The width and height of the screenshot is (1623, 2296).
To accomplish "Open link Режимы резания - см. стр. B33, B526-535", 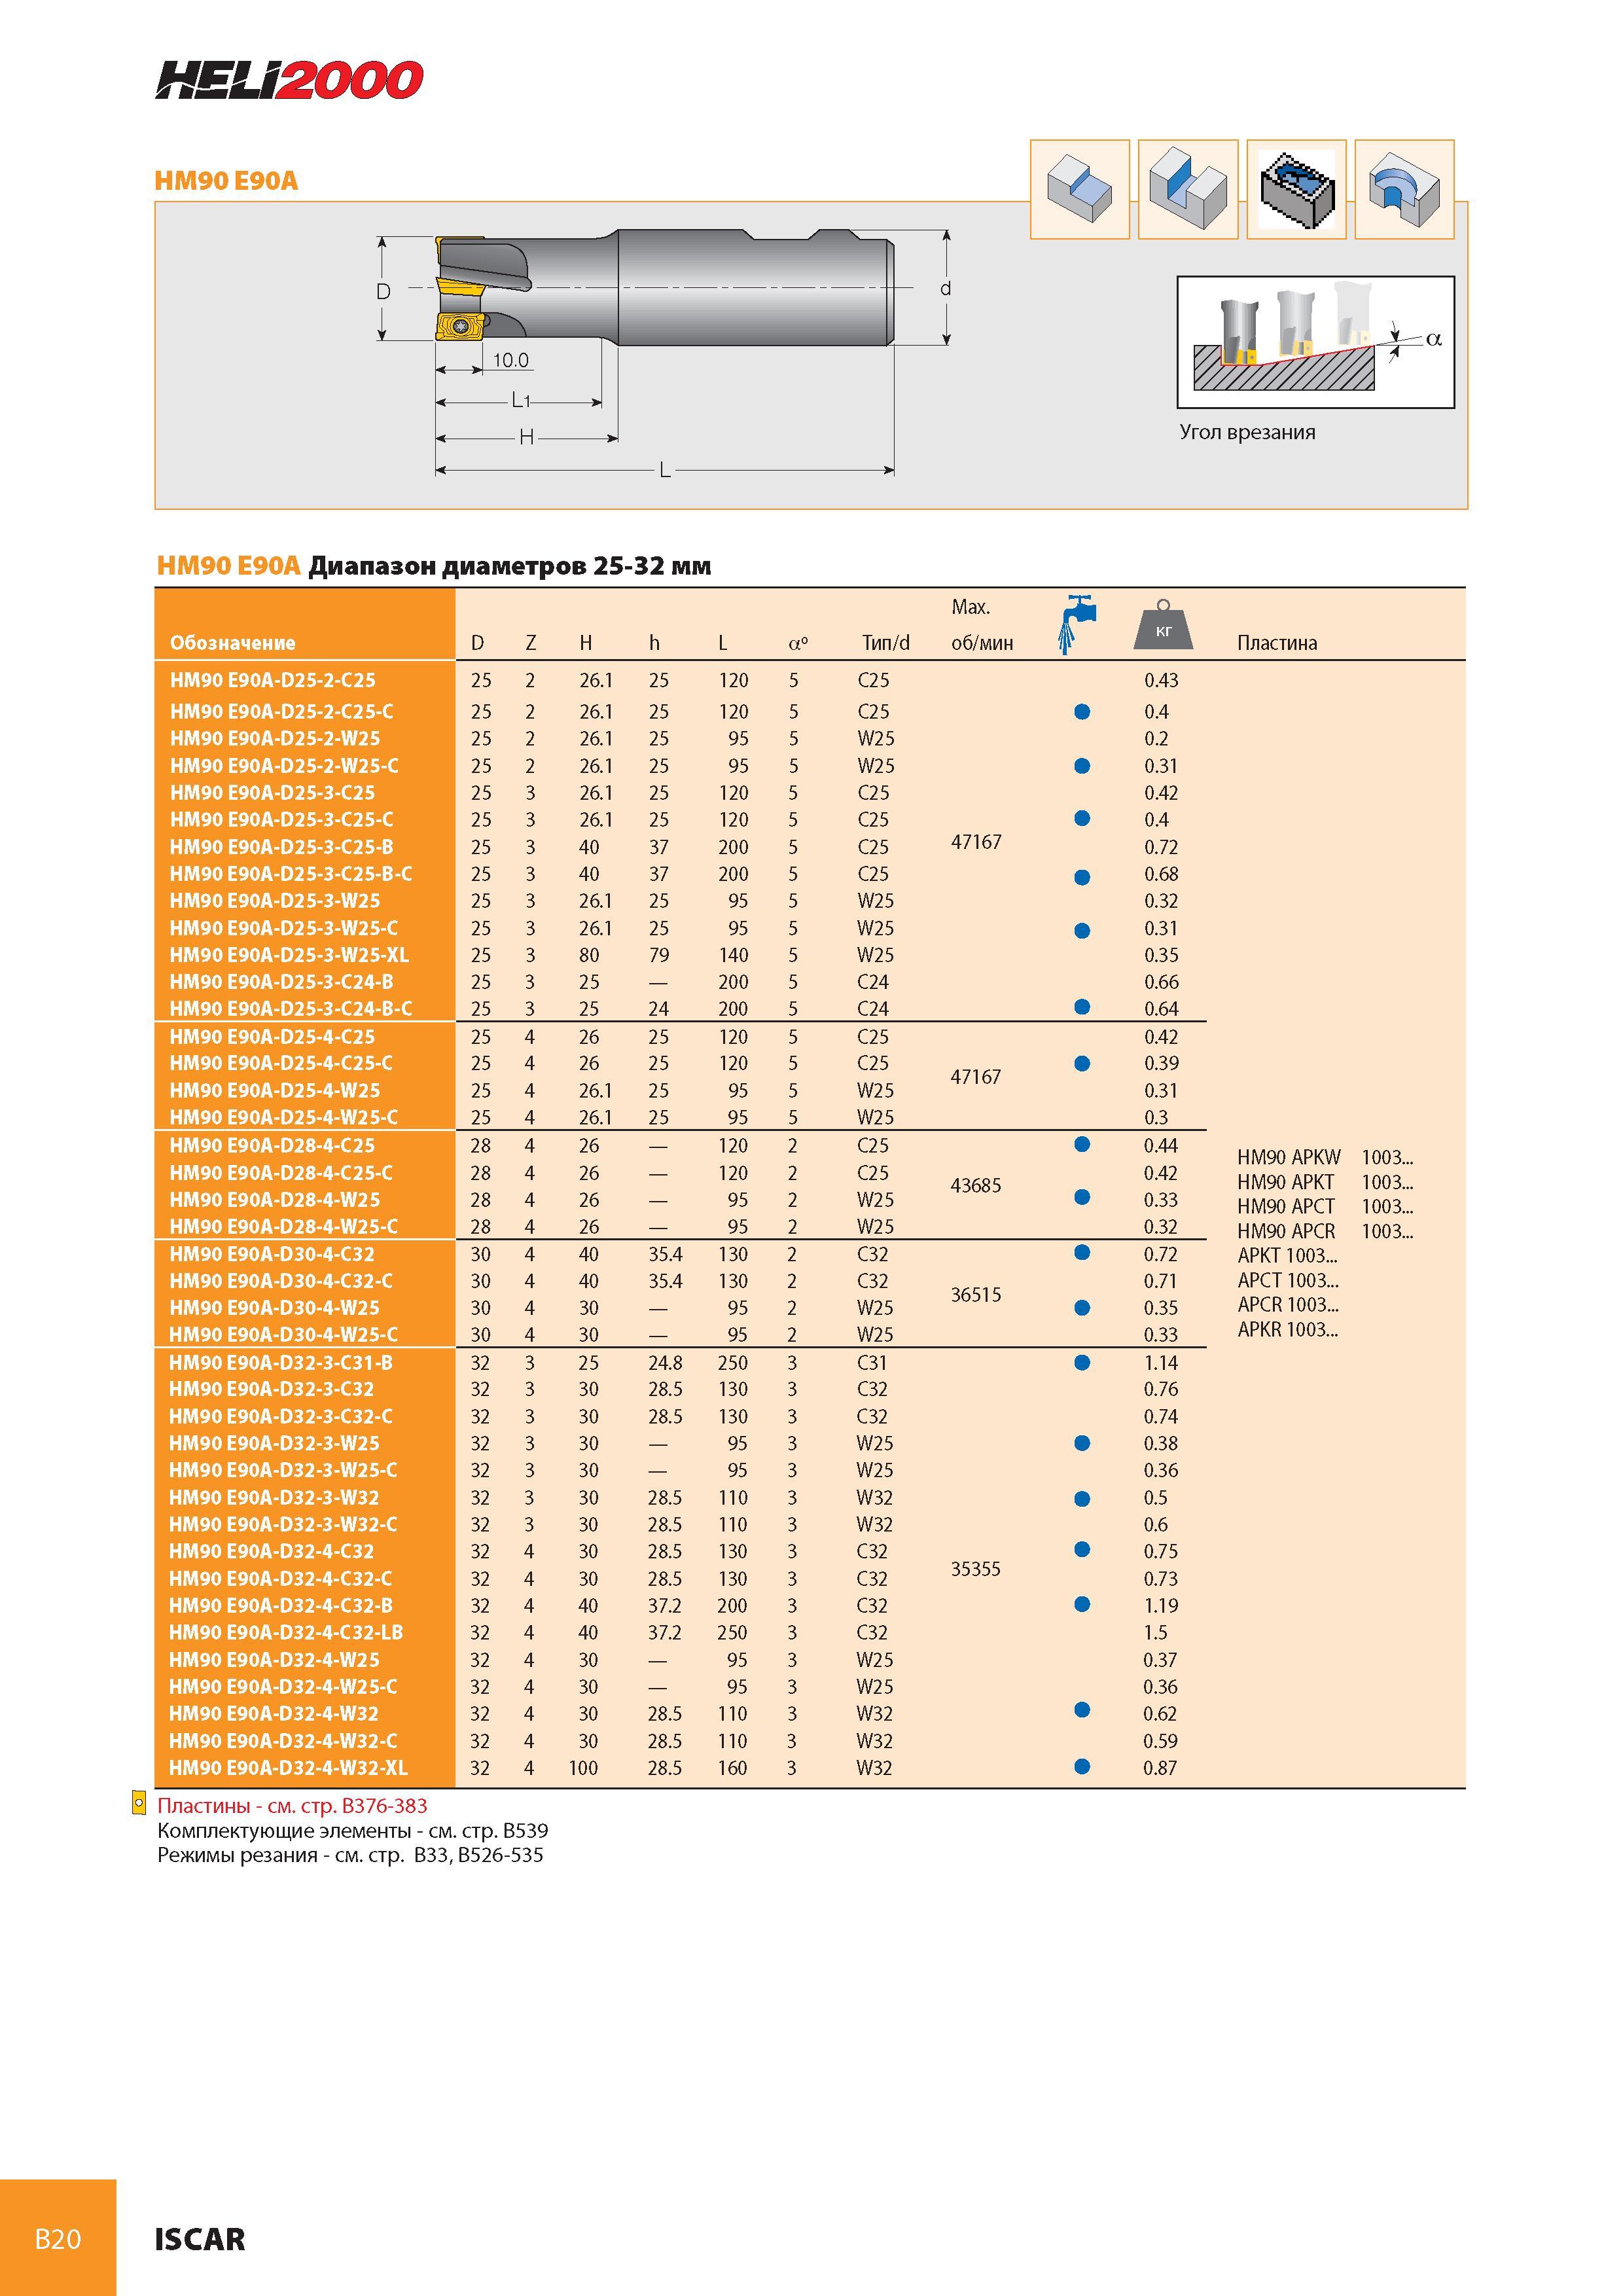I will [x=350, y=1855].
